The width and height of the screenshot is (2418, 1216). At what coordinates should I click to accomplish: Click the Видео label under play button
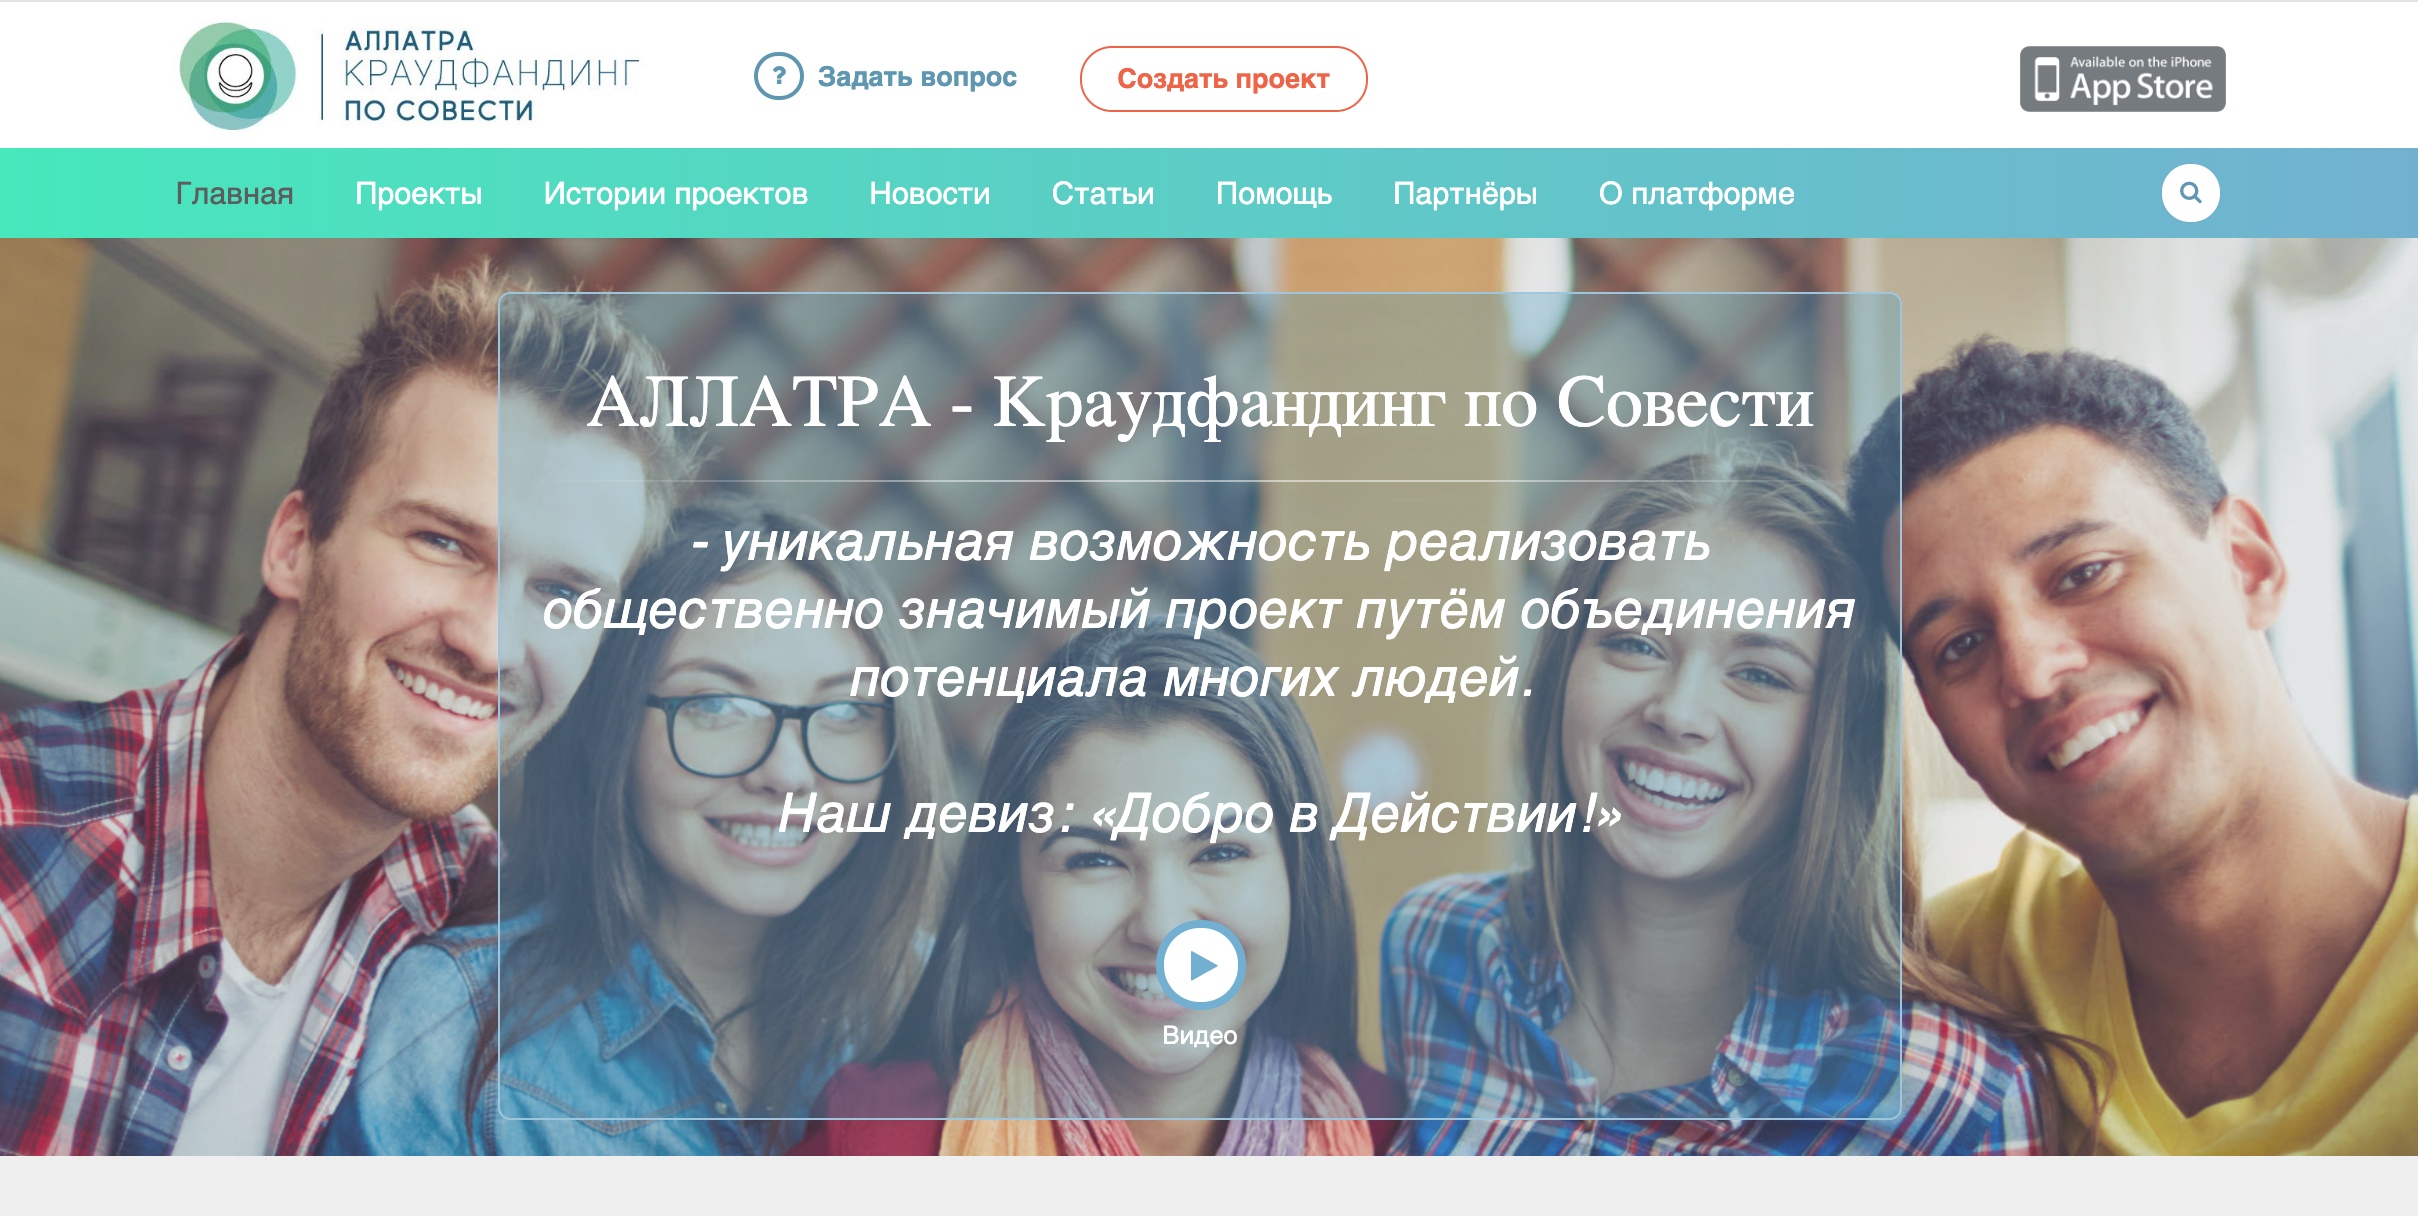pyautogui.click(x=1199, y=1035)
